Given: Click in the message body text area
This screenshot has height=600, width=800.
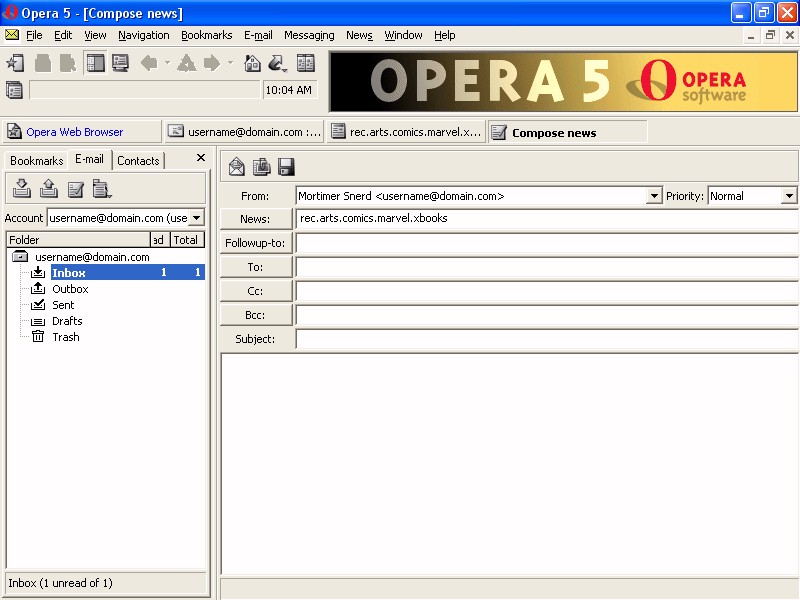Looking at the screenshot, I should (510, 463).
